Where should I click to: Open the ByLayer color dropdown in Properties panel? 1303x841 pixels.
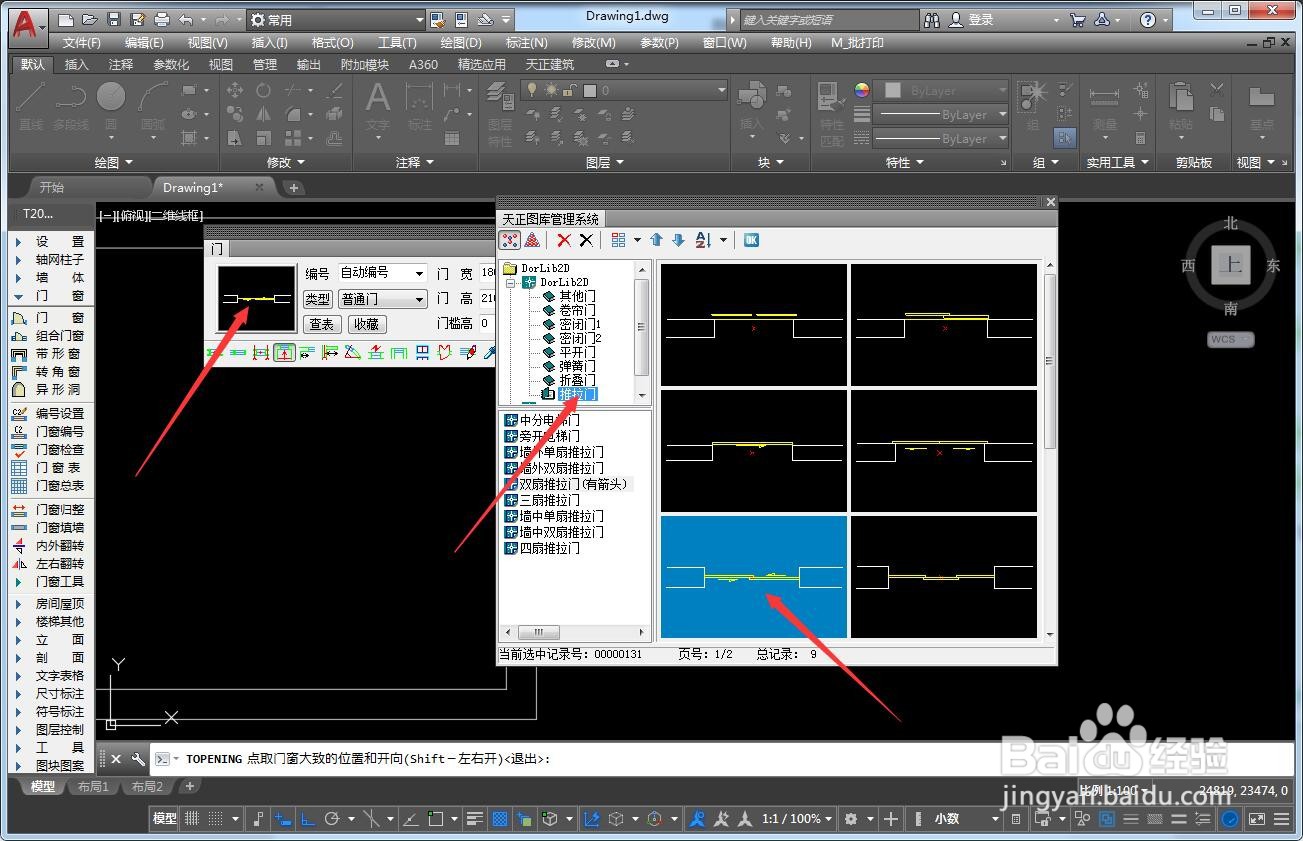pos(941,91)
